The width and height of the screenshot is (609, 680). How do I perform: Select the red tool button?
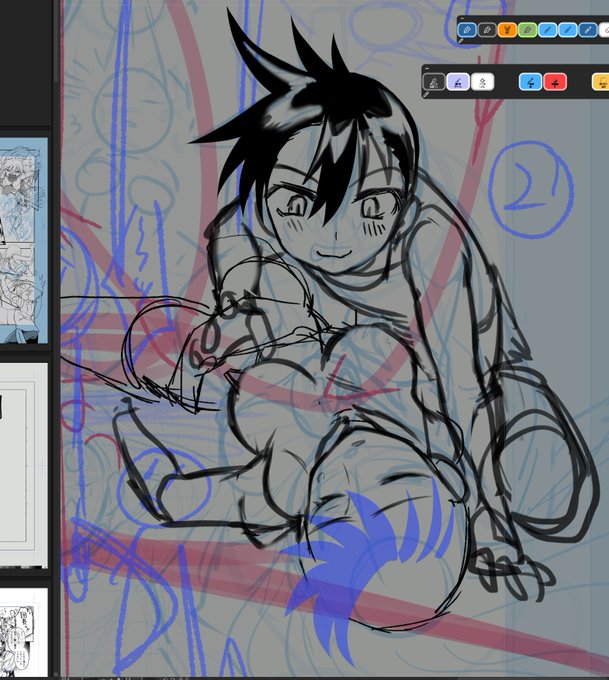click(x=555, y=82)
